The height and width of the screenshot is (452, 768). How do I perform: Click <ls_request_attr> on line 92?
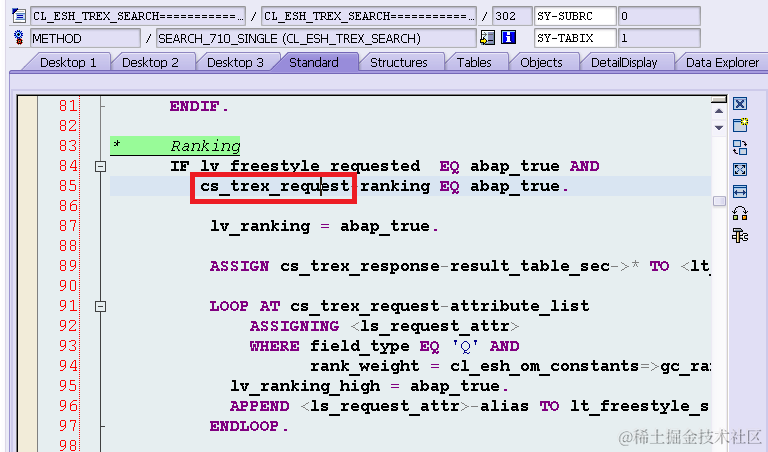click(x=435, y=326)
